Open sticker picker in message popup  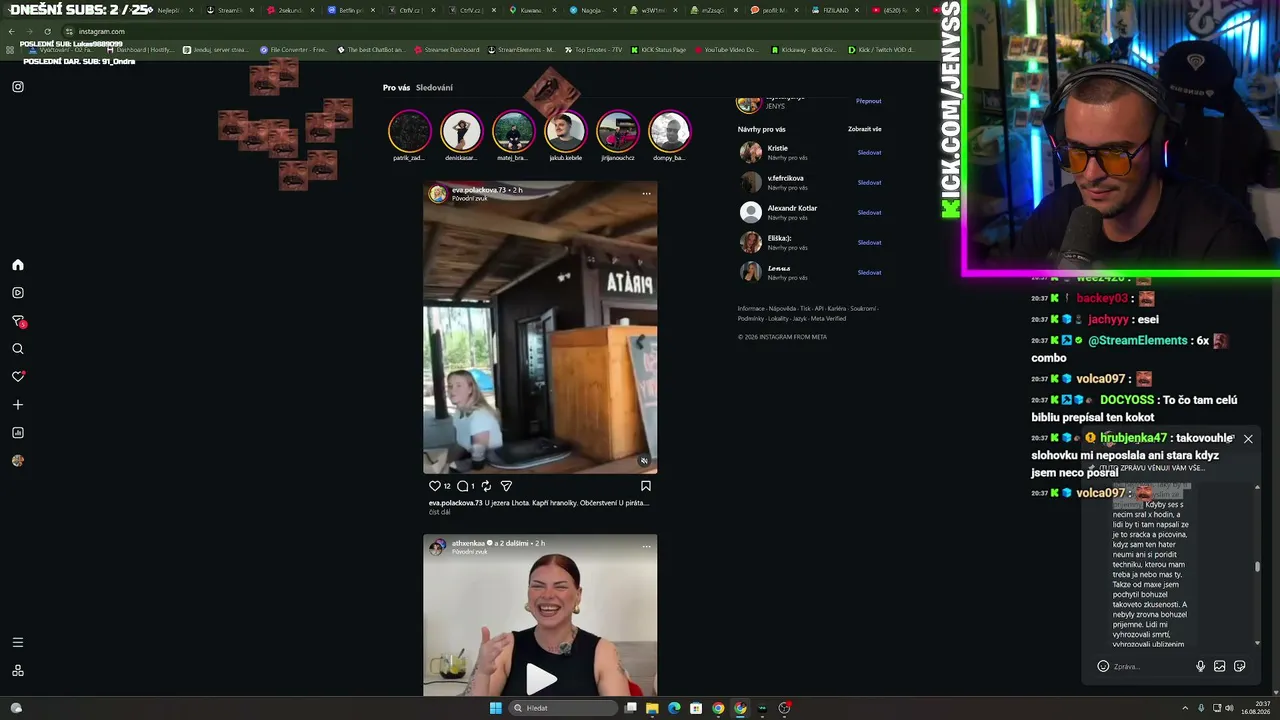1240,667
